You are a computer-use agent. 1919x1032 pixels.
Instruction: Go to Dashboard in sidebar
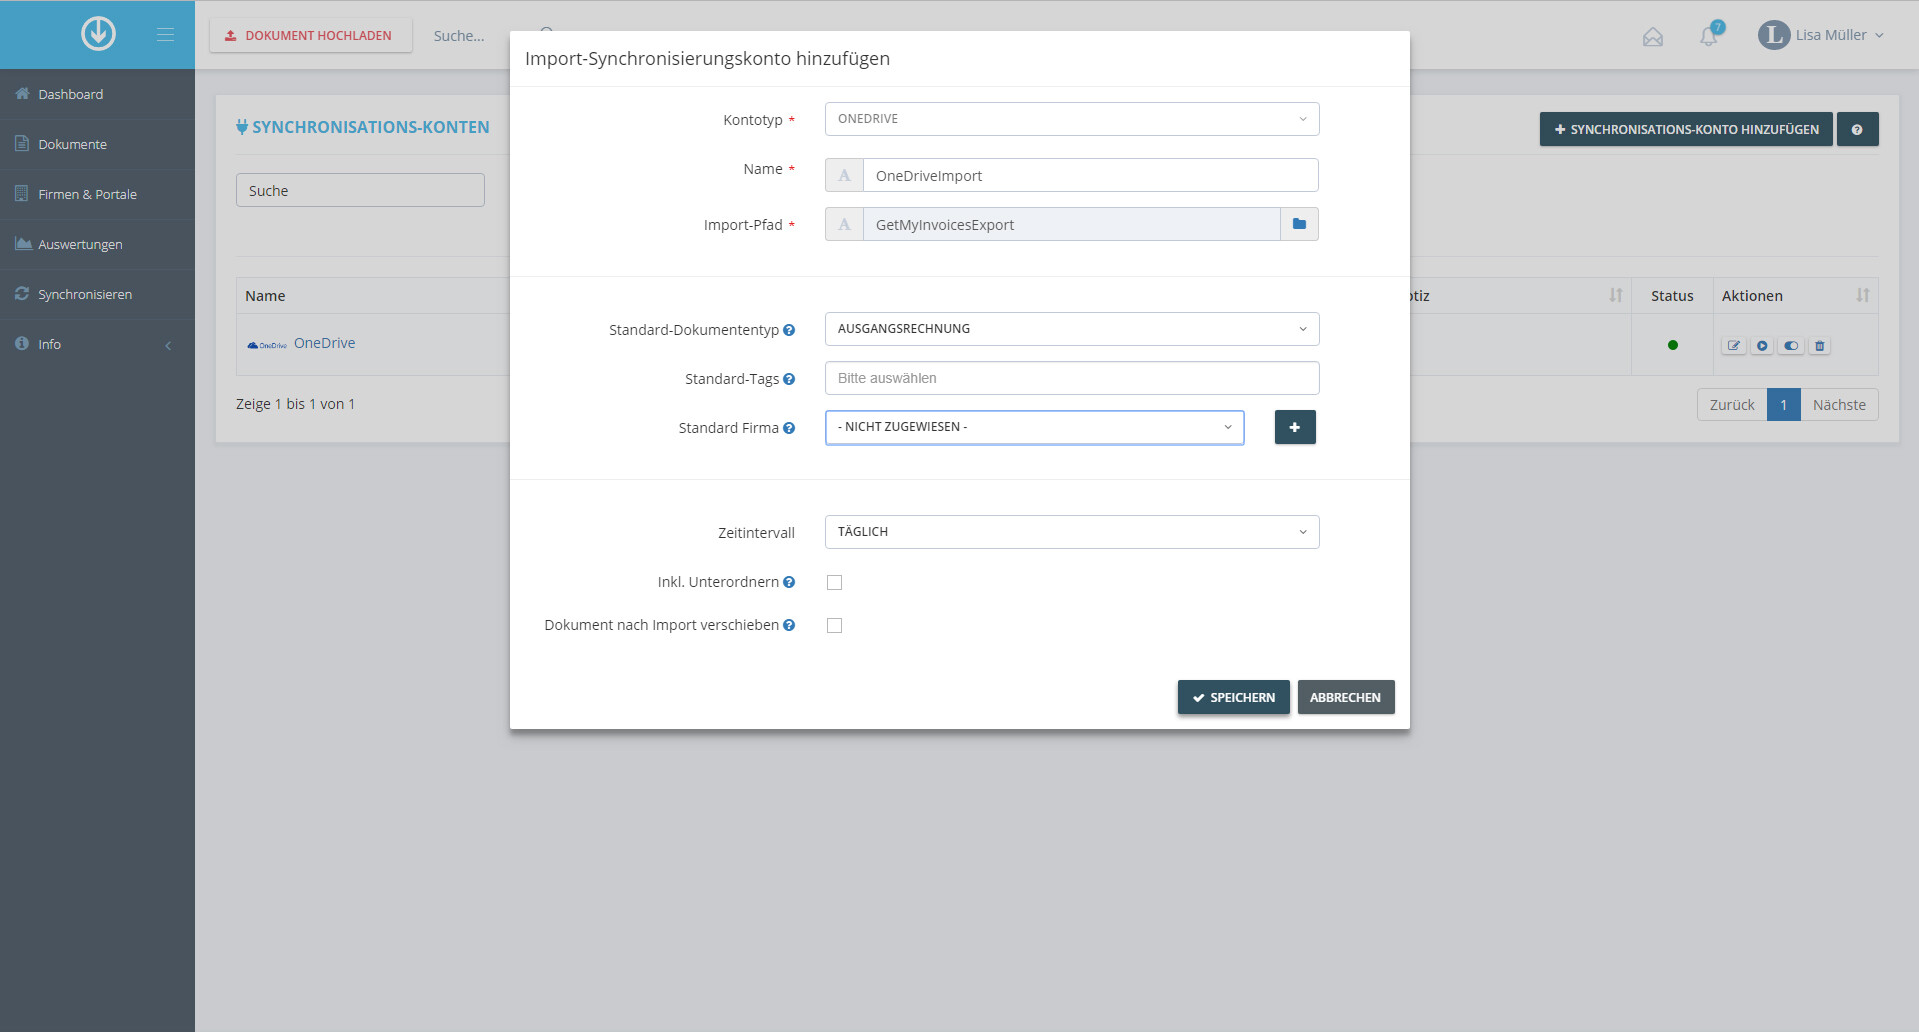[x=97, y=94]
